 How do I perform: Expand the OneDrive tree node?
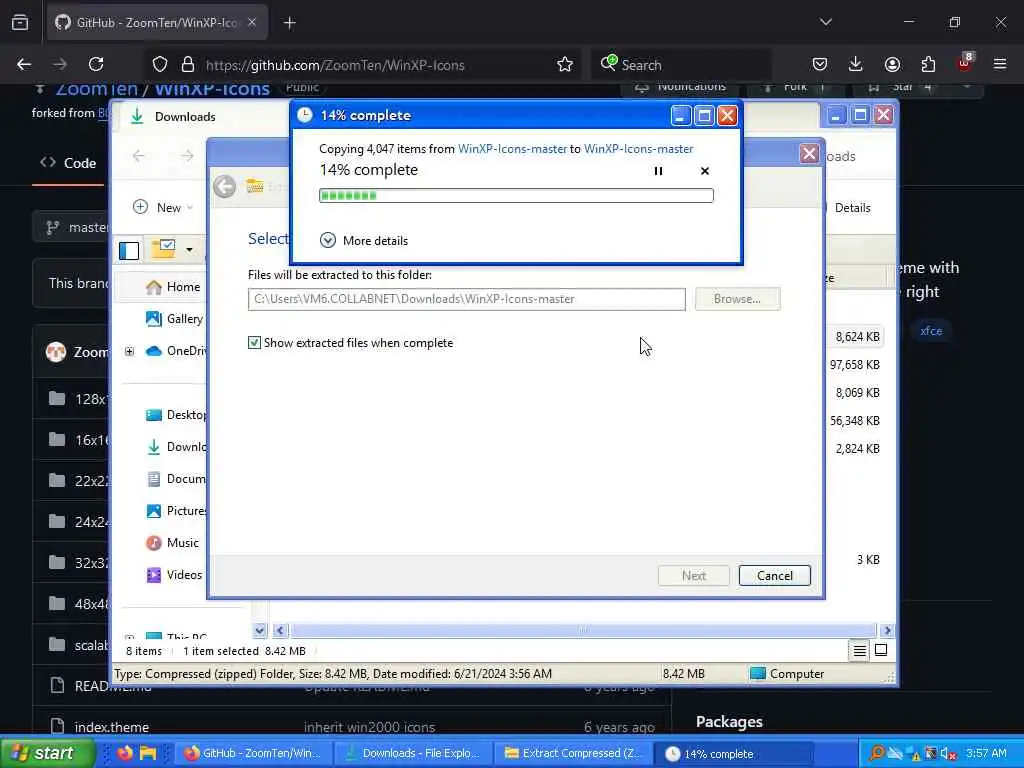tap(129, 351)
